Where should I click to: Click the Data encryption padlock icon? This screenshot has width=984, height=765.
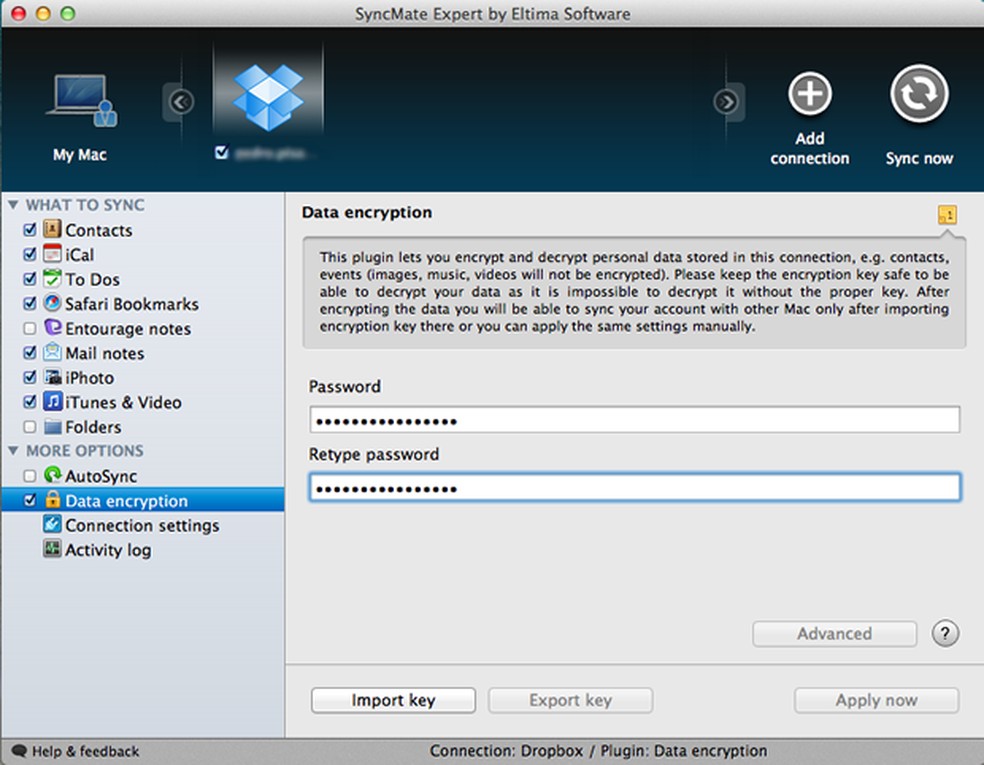coord(52,500)
